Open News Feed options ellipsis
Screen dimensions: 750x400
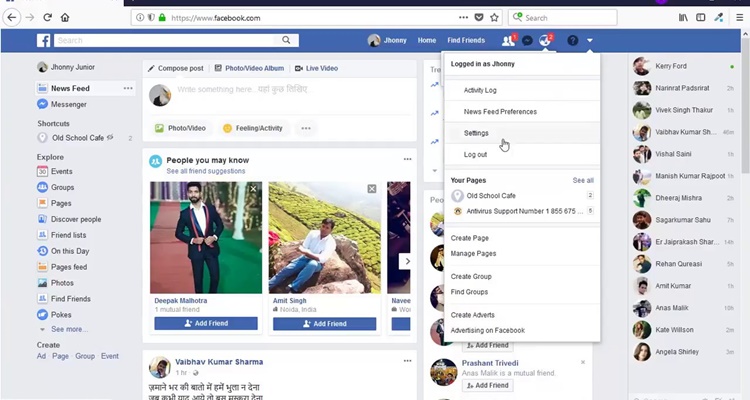[128, 89]
